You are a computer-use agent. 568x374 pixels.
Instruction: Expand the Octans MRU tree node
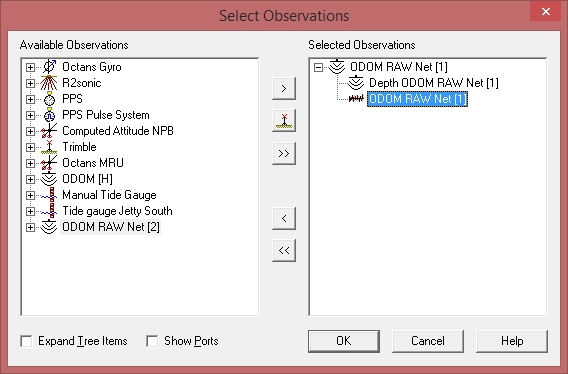click(x=30, y=163)
